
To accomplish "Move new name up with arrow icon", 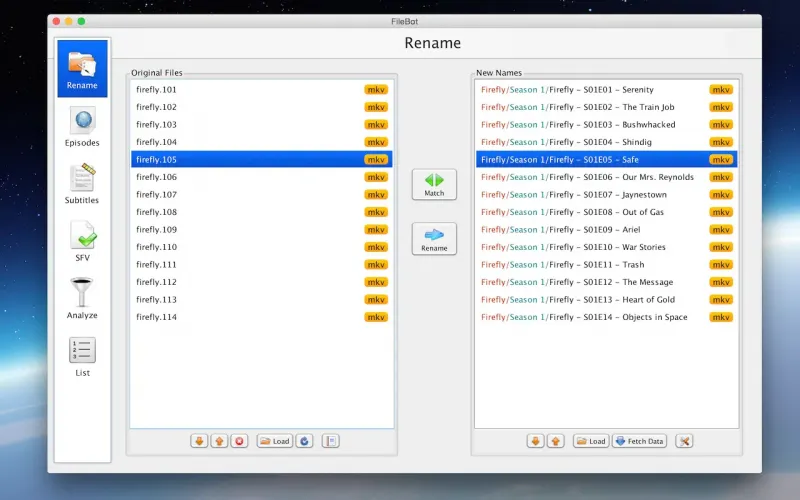I will tap(556, 441).
